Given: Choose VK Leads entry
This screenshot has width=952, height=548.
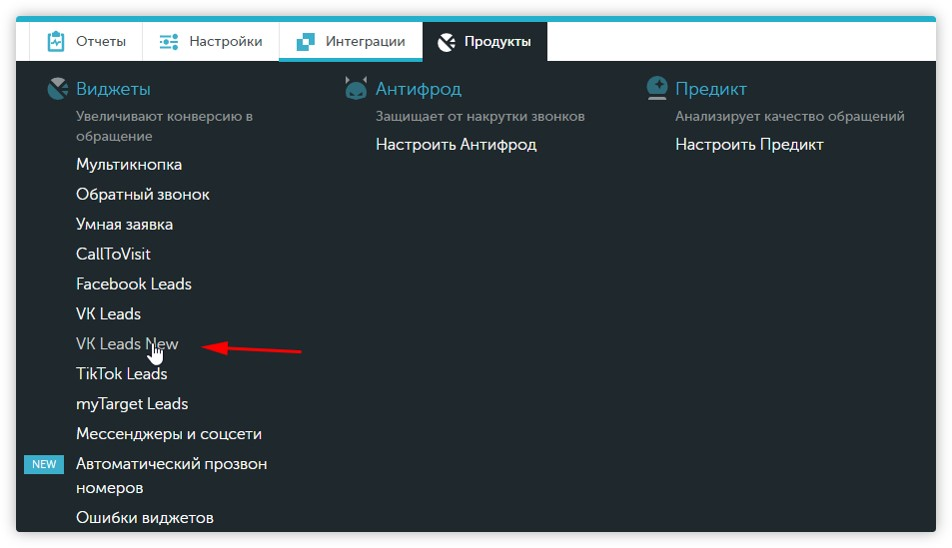Looking at the screenshot, I should 108,314.
